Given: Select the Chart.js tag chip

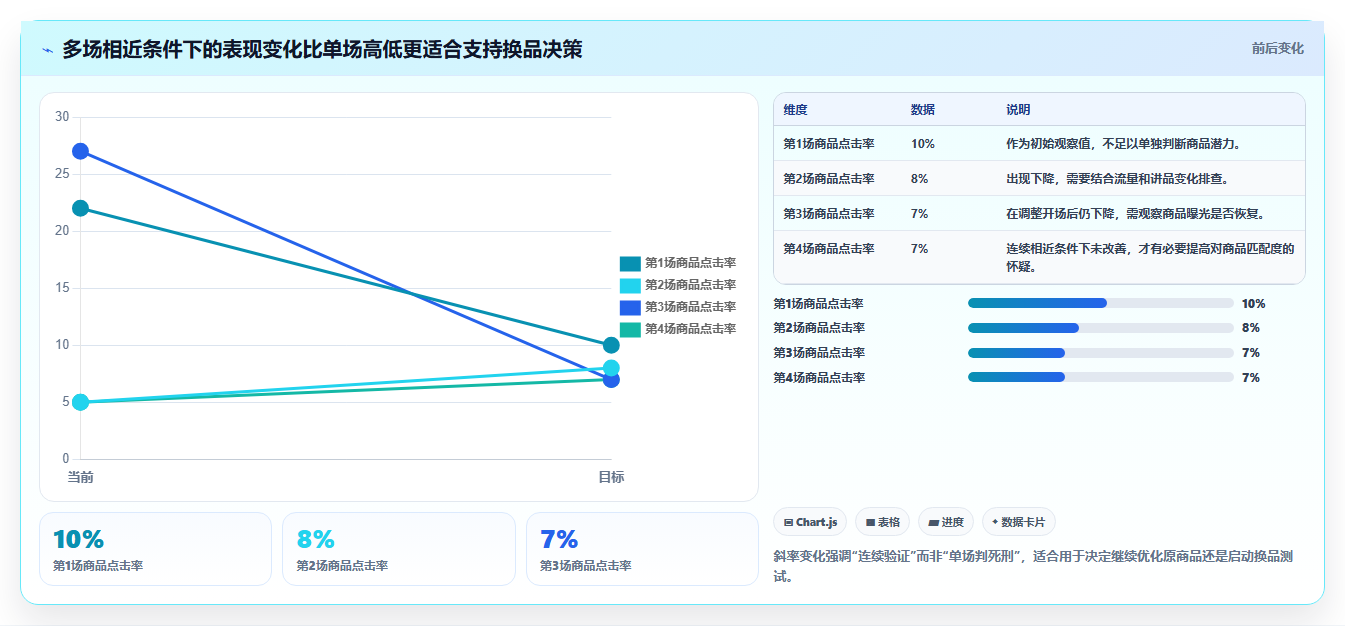Looking at the screenshot, I should point(810,522).
